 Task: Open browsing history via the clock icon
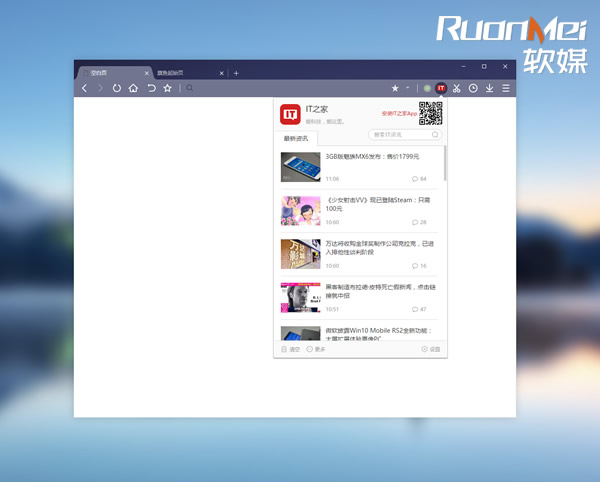click(x=473, y=88)
